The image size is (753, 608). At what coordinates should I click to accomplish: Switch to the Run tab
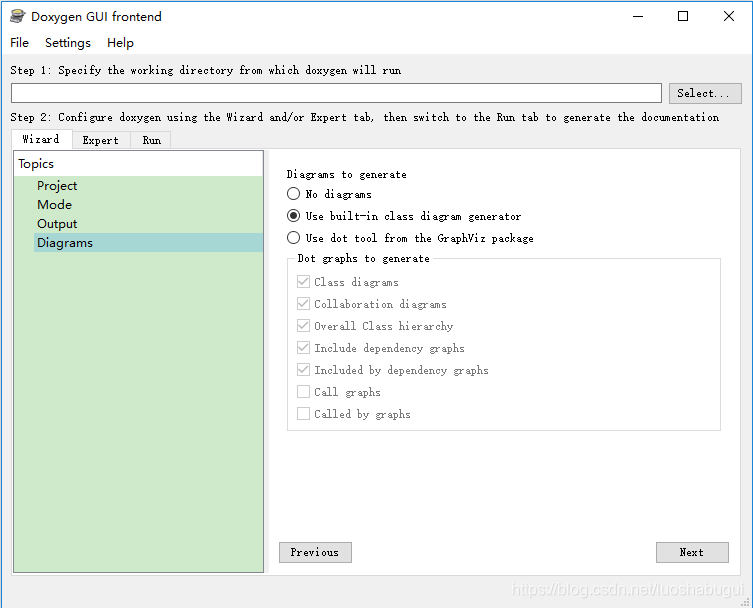tap(151, 140)
